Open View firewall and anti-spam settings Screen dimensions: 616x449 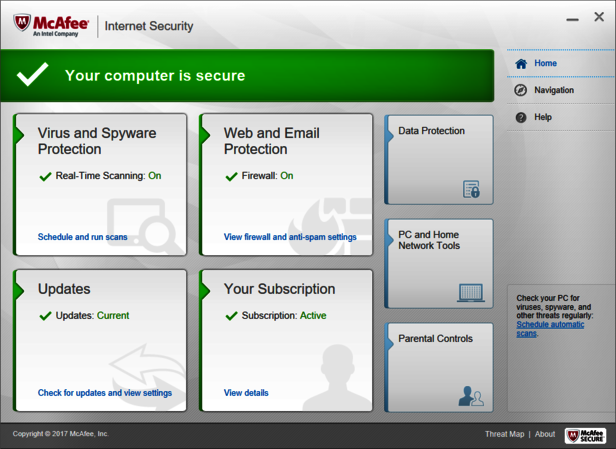(x=290, y=238)
